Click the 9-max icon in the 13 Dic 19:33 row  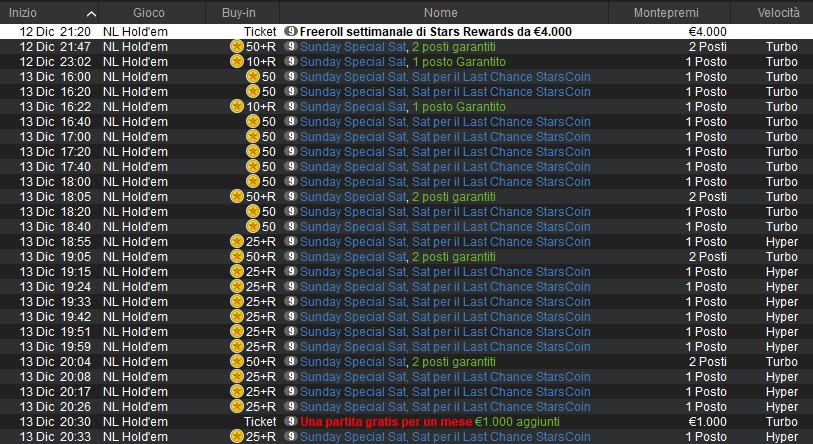click(291, 302)
